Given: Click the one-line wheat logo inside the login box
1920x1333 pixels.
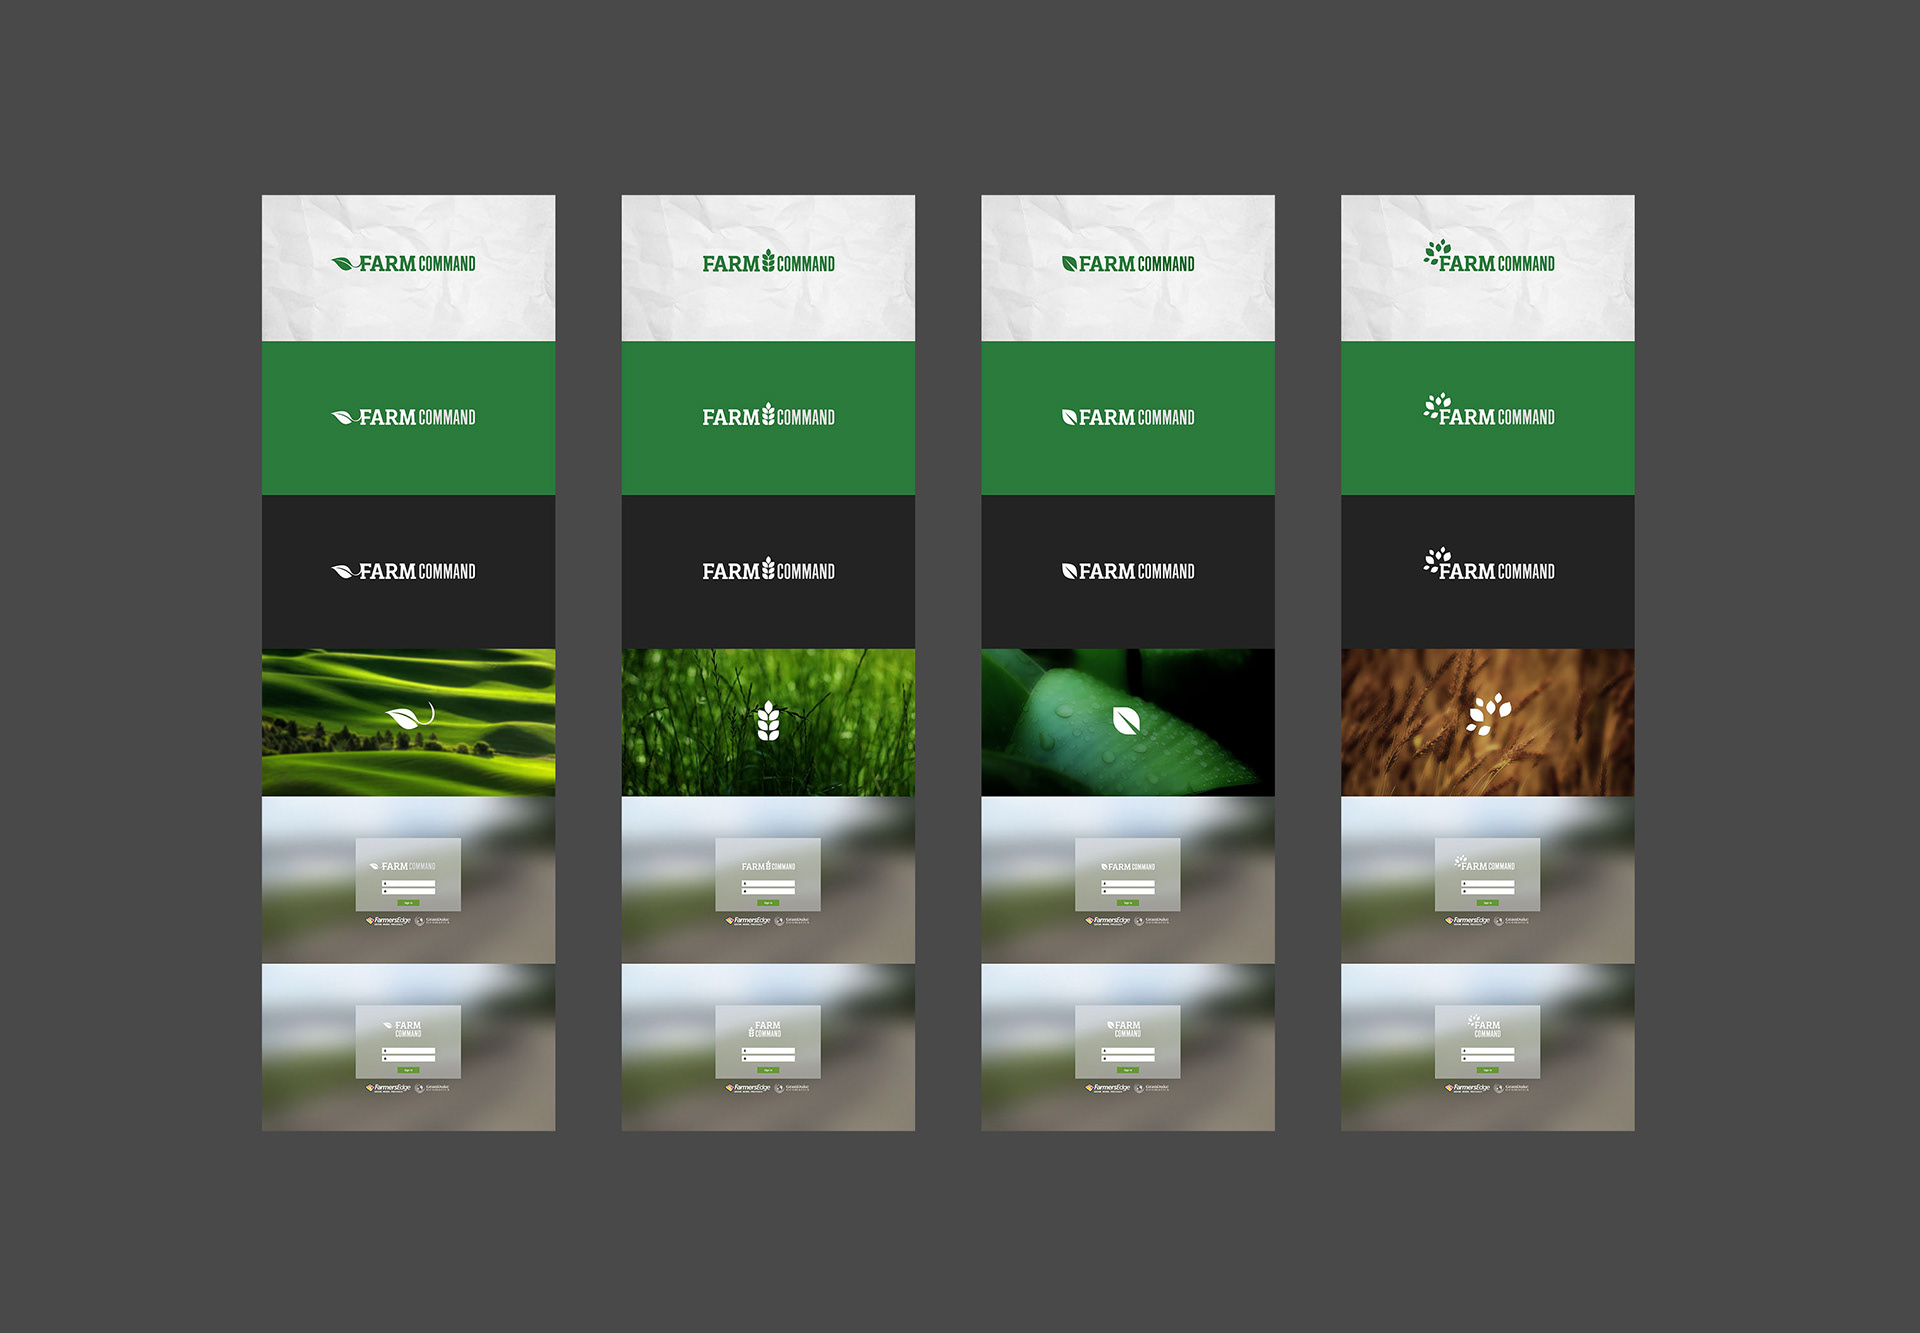Looking at the screenshot, I should pos(768,866).
